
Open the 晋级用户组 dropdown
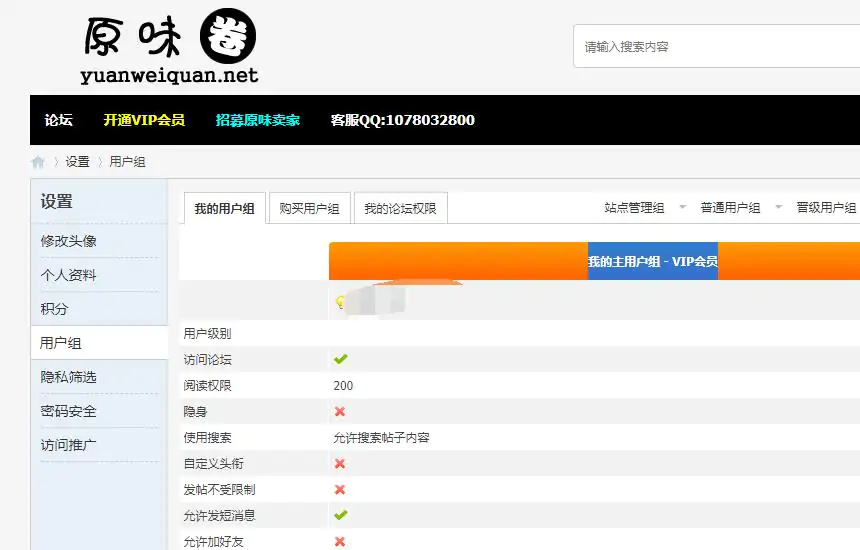(827, 207)
